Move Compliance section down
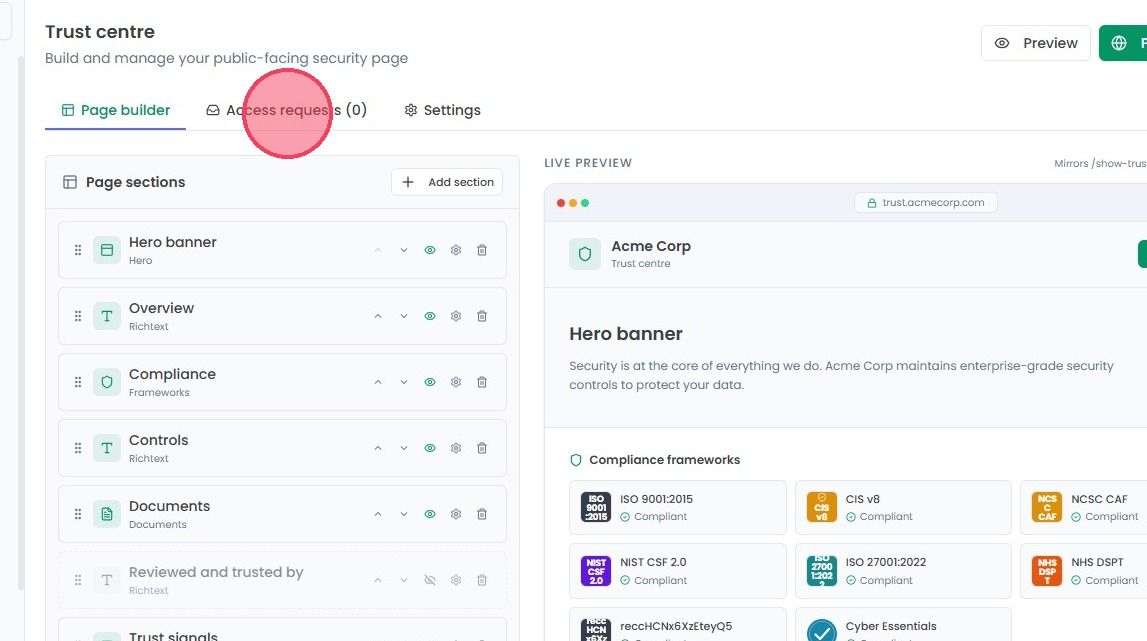The image size is (1147, 641). [404, 382]
